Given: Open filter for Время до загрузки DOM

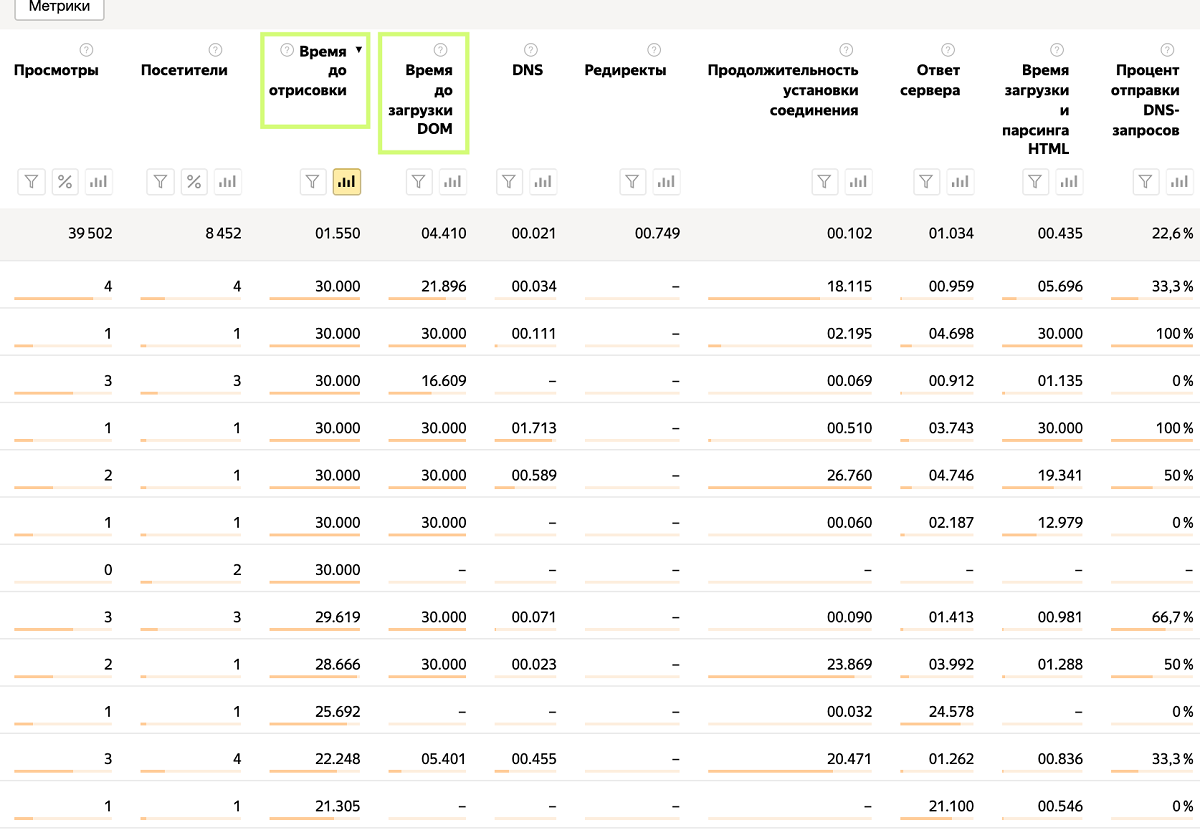Looking at the screenshot, I should 420,181.
